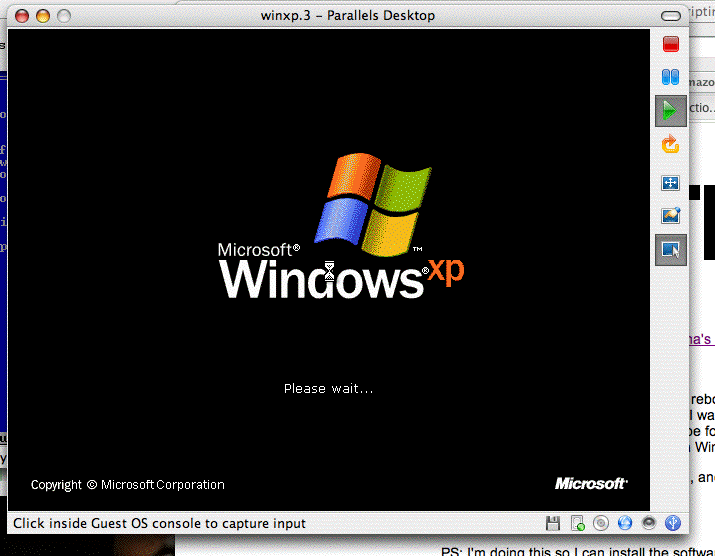Image resolution: width=715 pixels, height=556 pixels.
Task: Click the Windows XP flag logo
Action: tap(372, 201)
